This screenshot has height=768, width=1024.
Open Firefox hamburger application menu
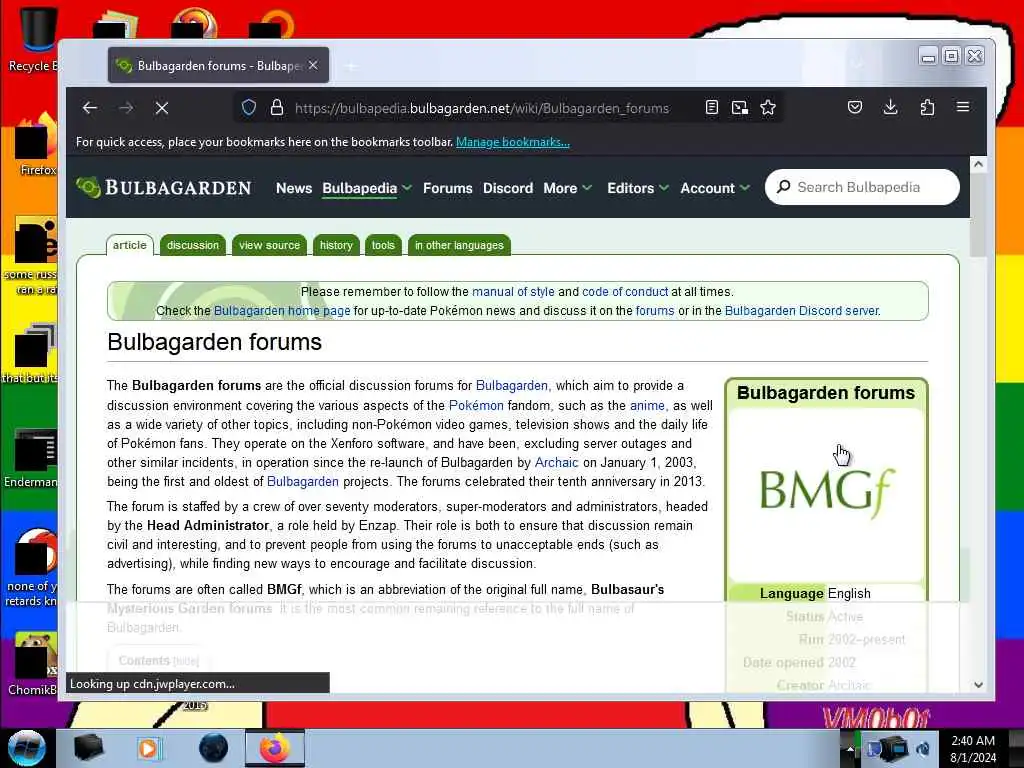(x=963, y=107)
